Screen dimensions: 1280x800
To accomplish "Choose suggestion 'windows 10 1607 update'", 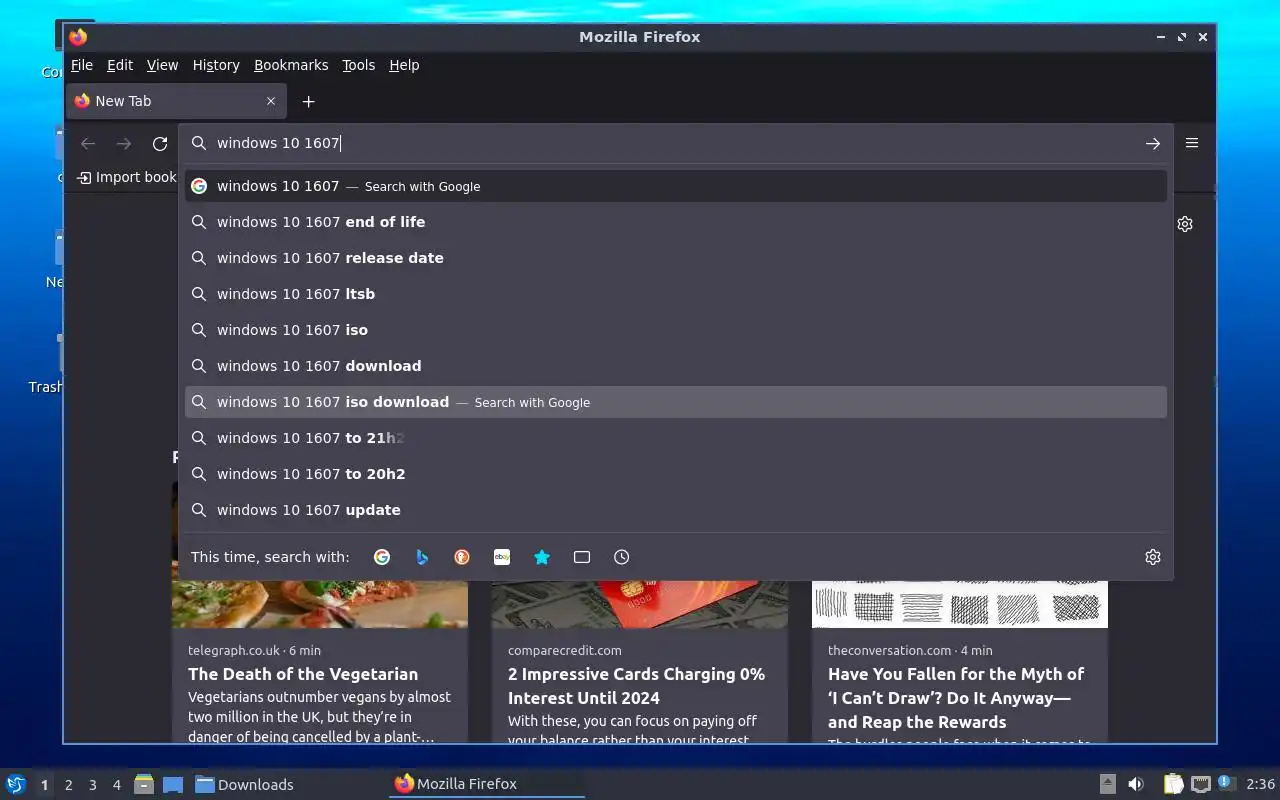I will click(676, 510).
